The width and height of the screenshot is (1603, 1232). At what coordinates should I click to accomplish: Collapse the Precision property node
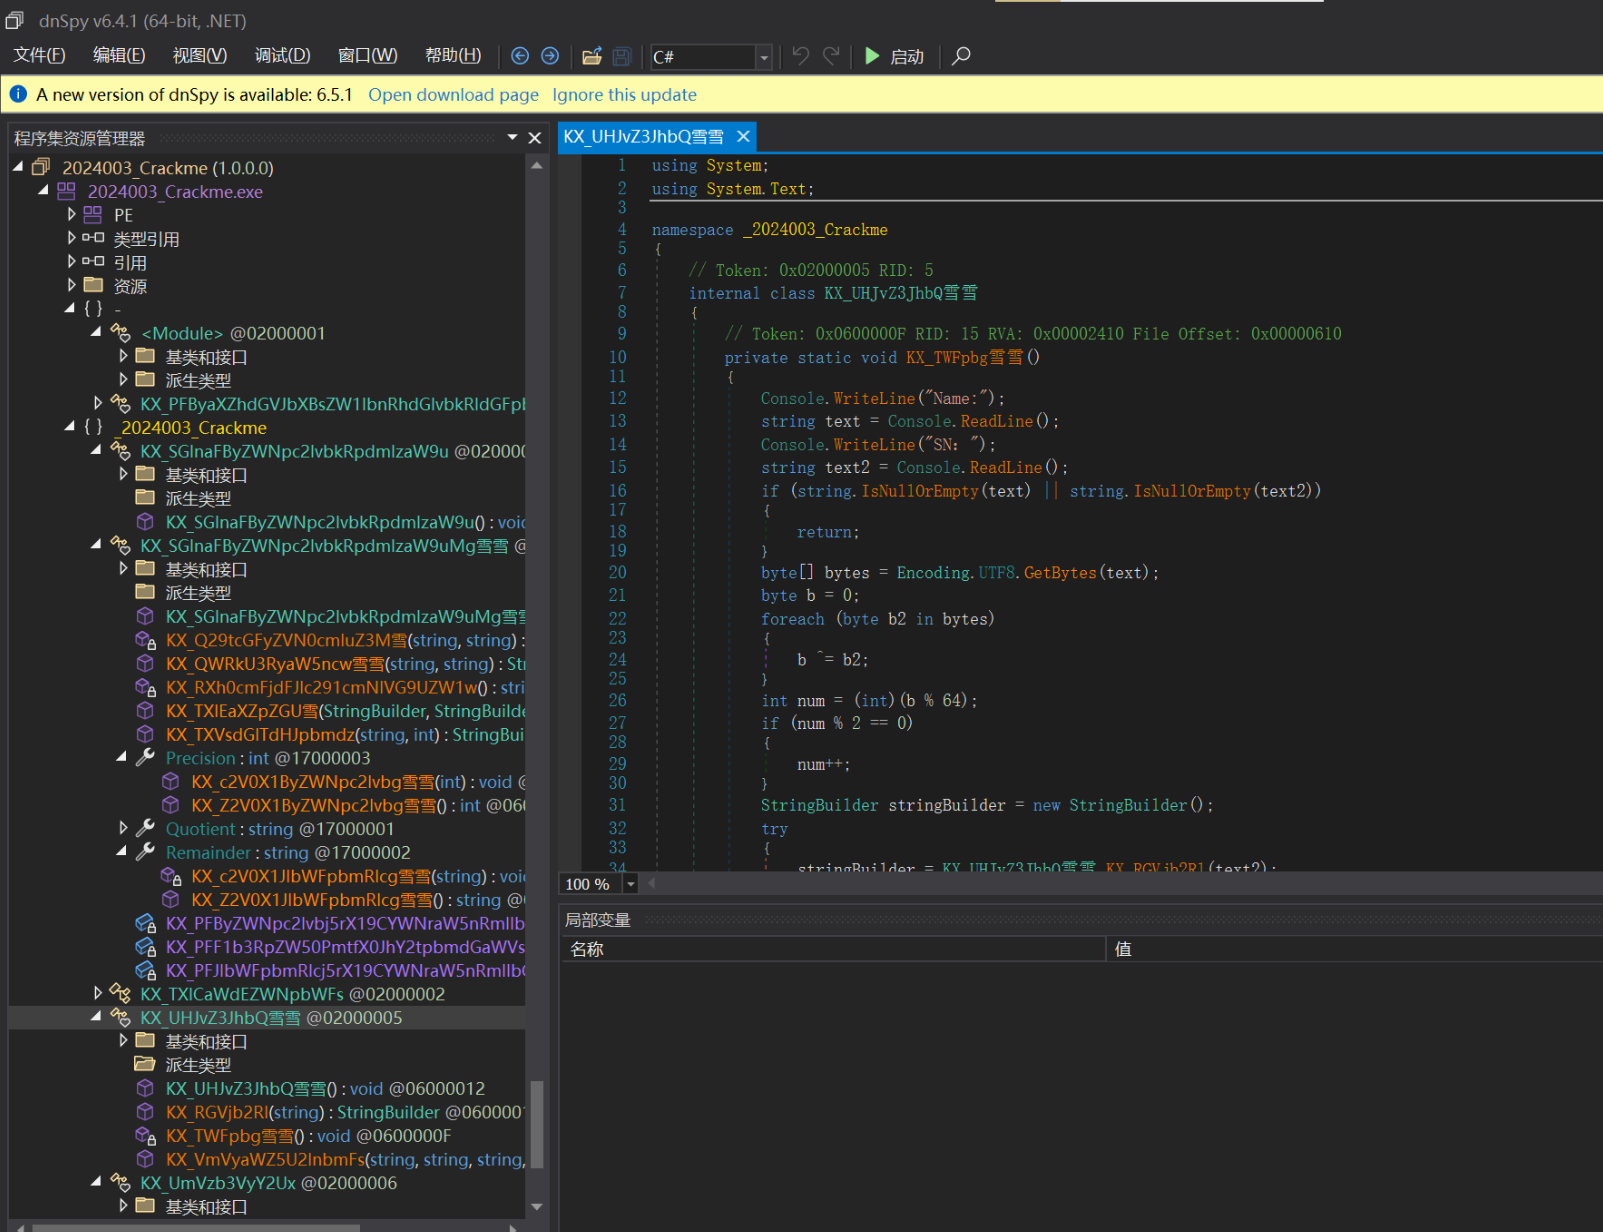point(123,758)
